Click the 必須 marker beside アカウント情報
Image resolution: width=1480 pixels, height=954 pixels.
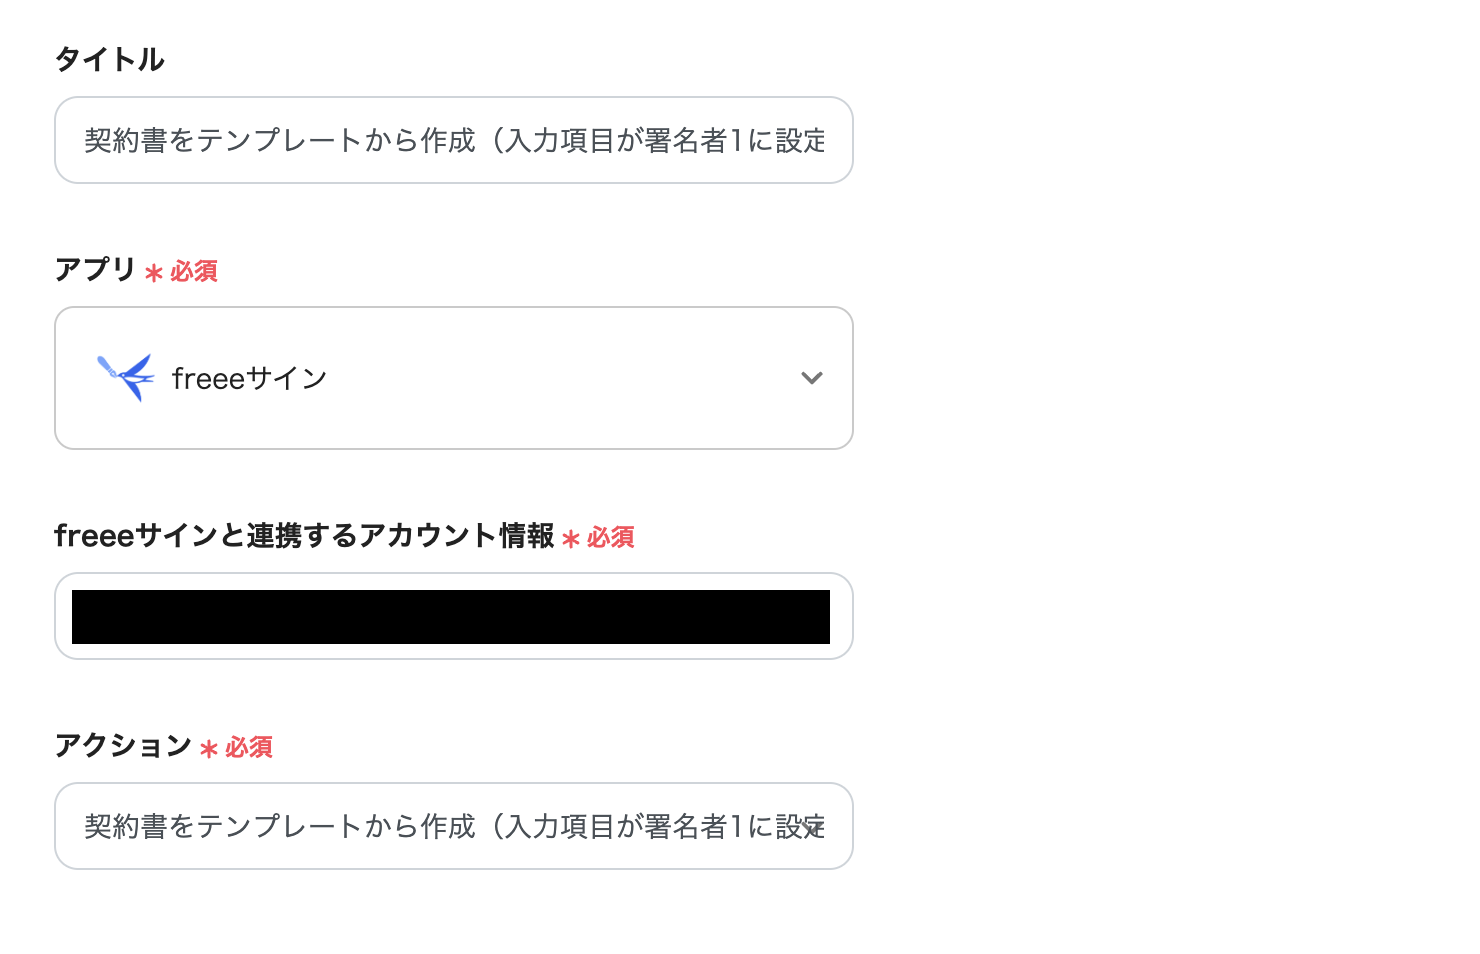coord(611,538)
